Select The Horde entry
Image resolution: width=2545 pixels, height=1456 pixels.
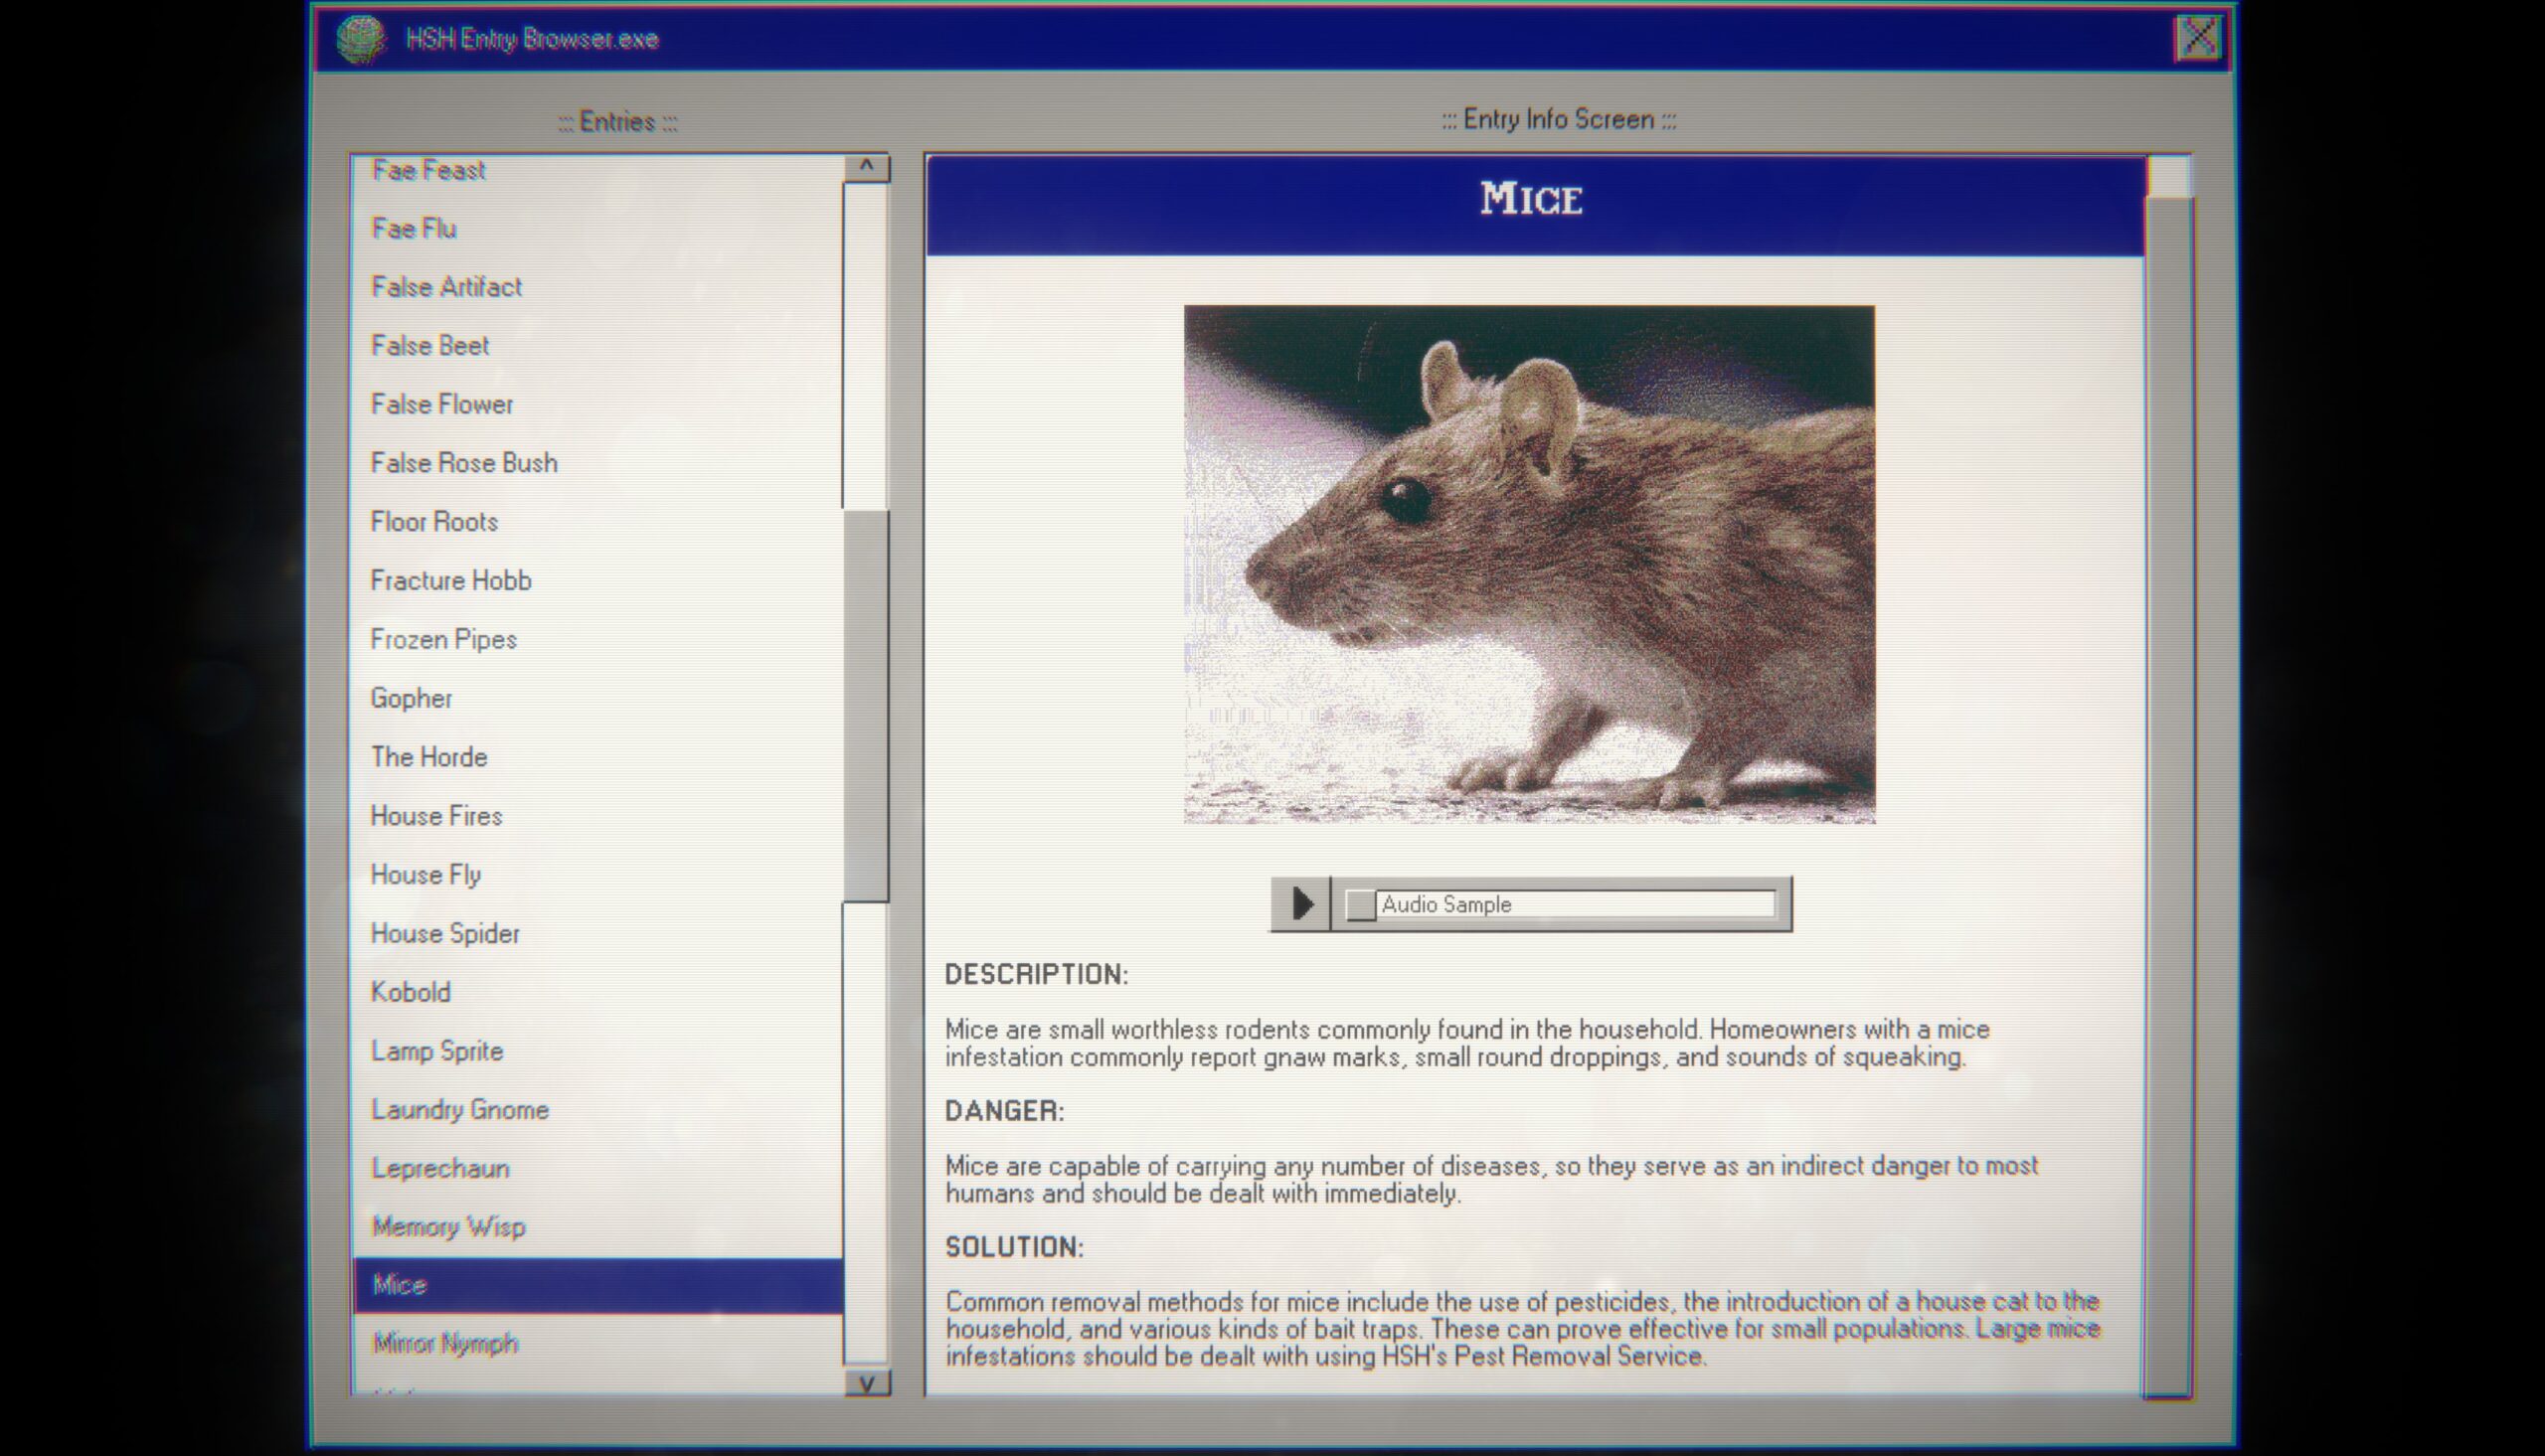[430, 755]
